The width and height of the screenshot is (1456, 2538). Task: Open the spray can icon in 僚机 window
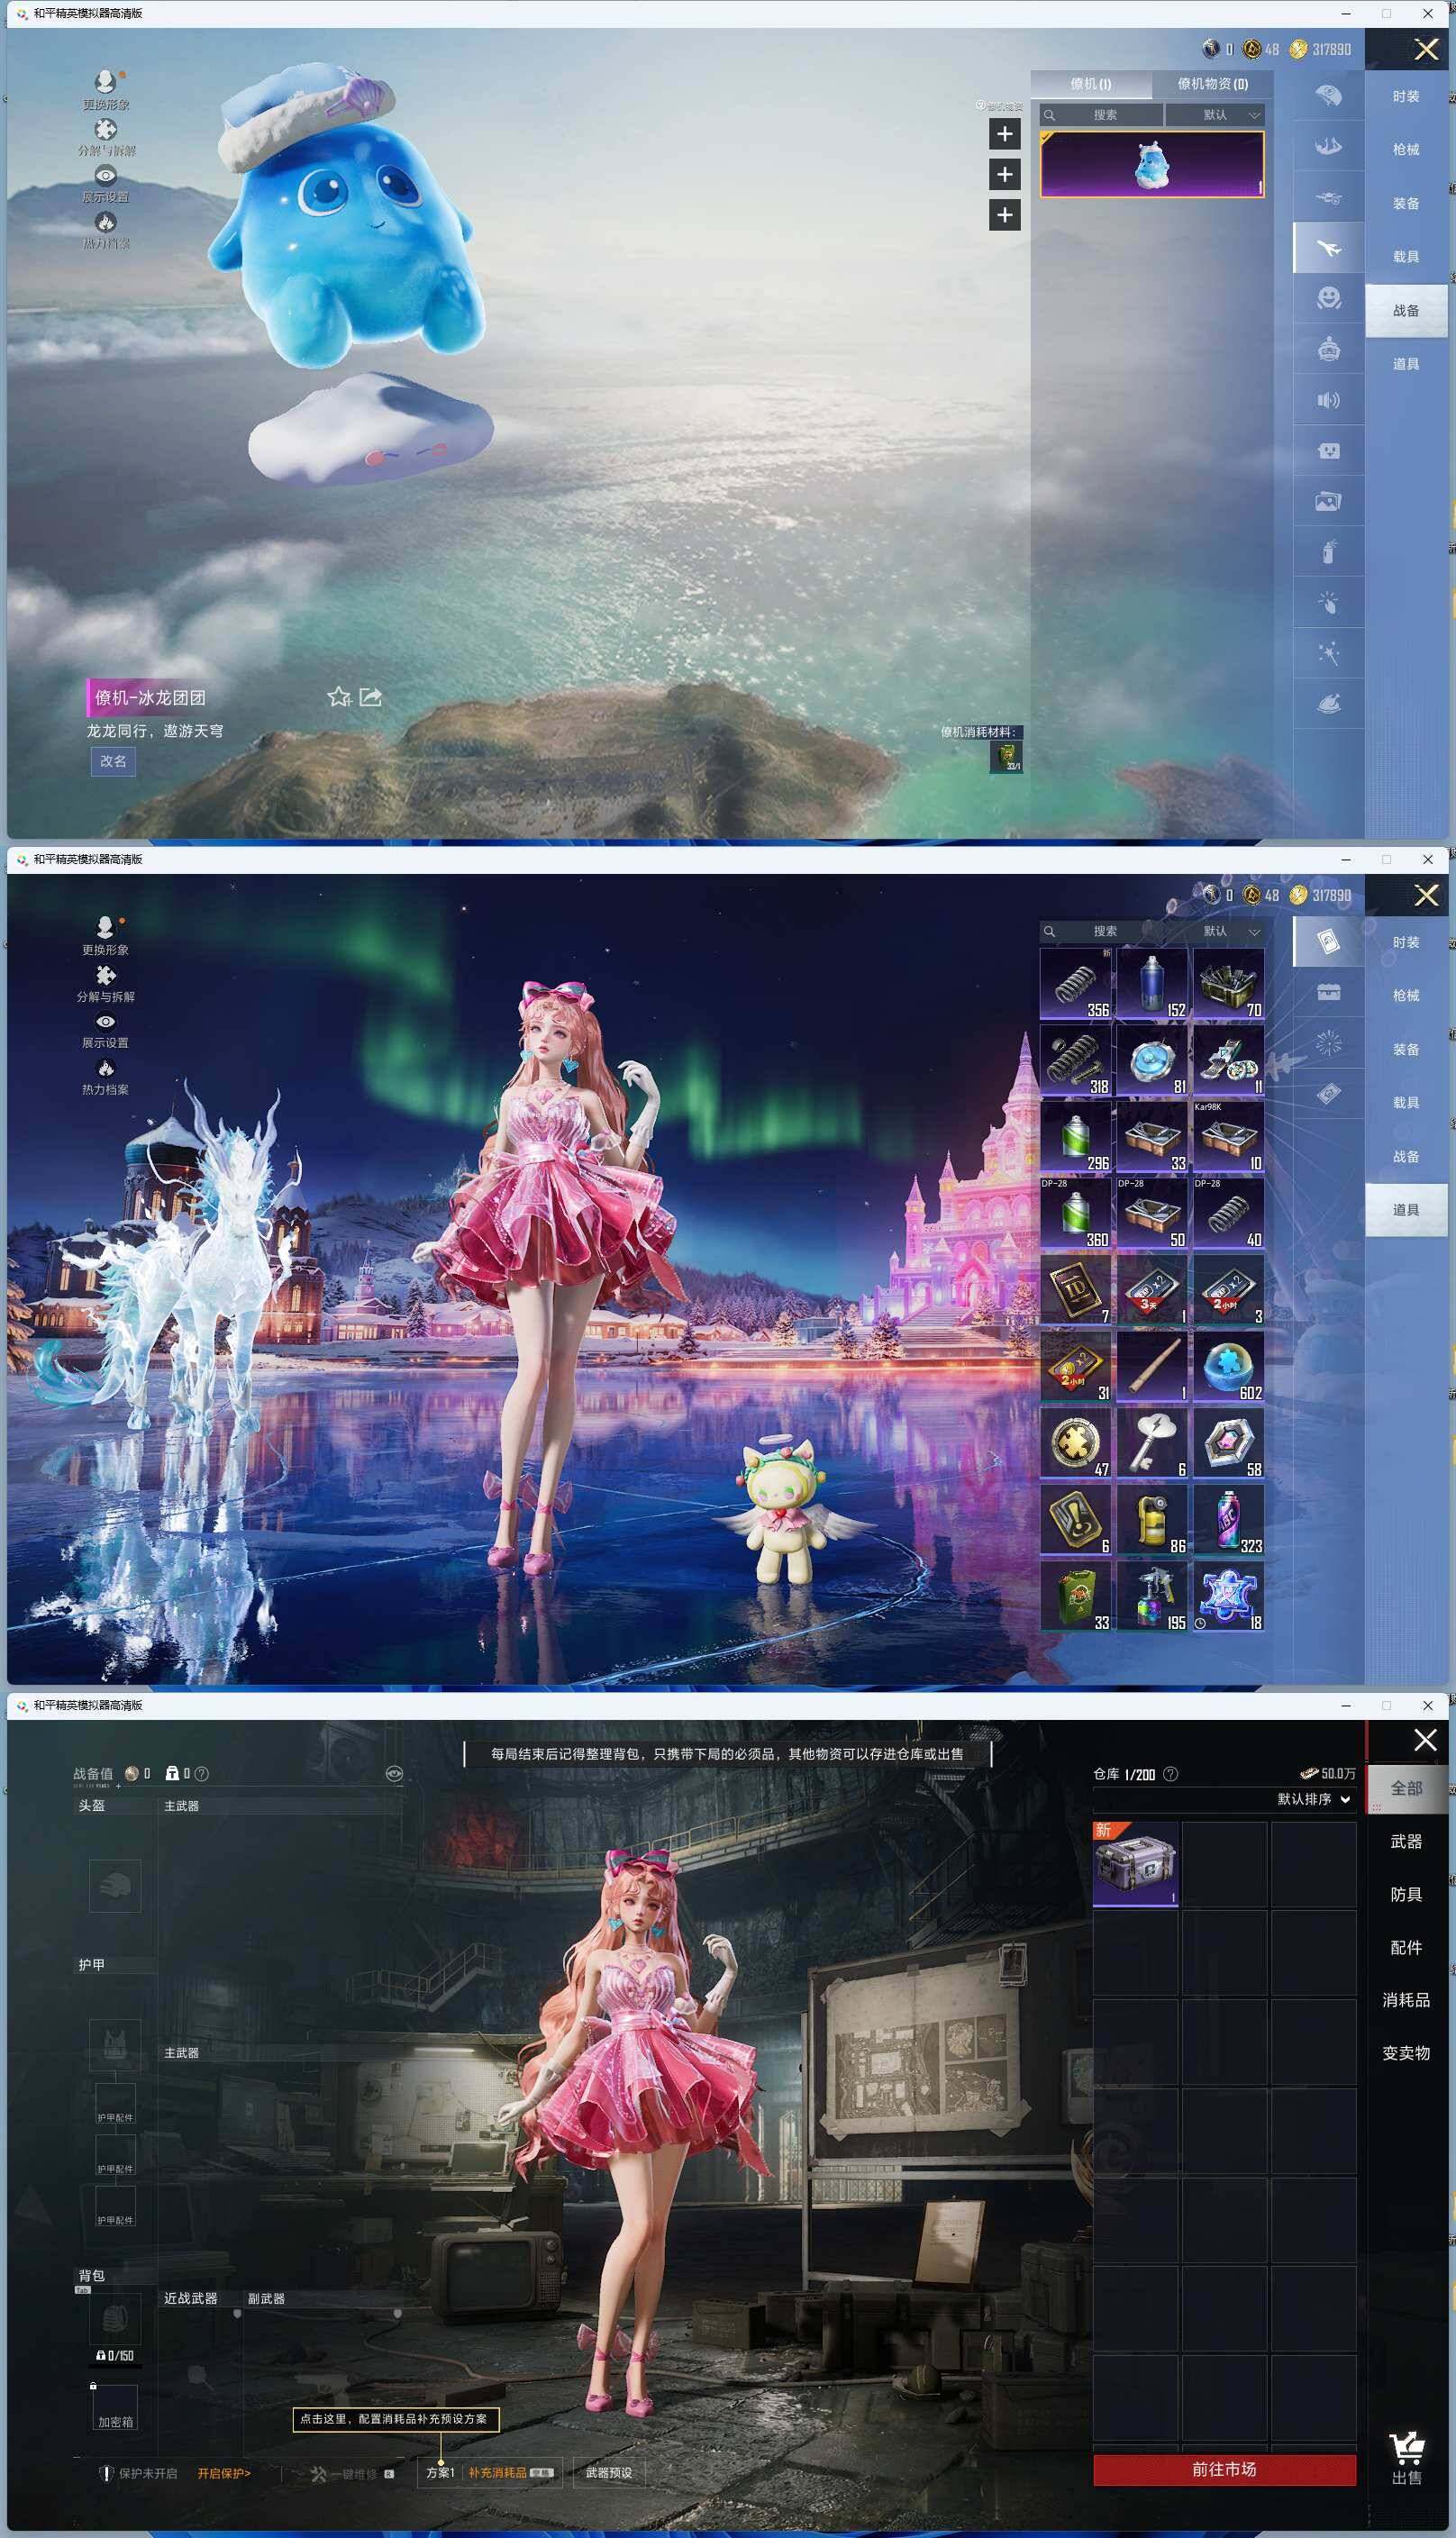coord(1328,552)
